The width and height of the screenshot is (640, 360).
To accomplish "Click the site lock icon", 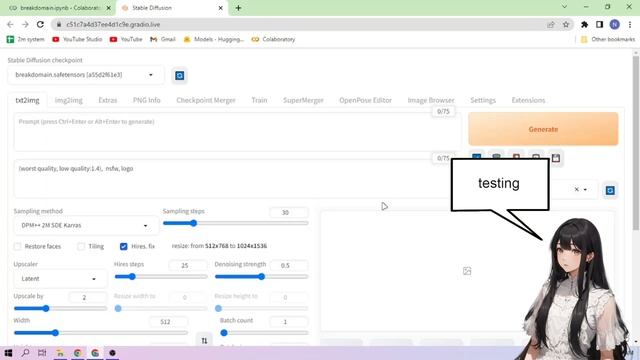I will click(59, 24).
